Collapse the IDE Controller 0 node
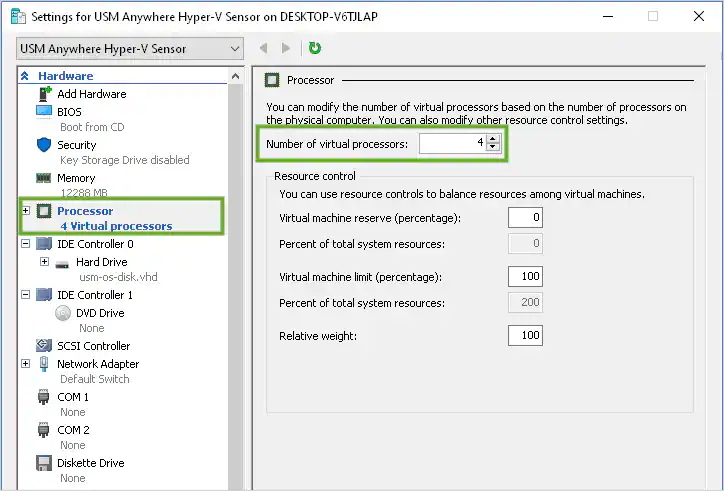 (26, 243)
